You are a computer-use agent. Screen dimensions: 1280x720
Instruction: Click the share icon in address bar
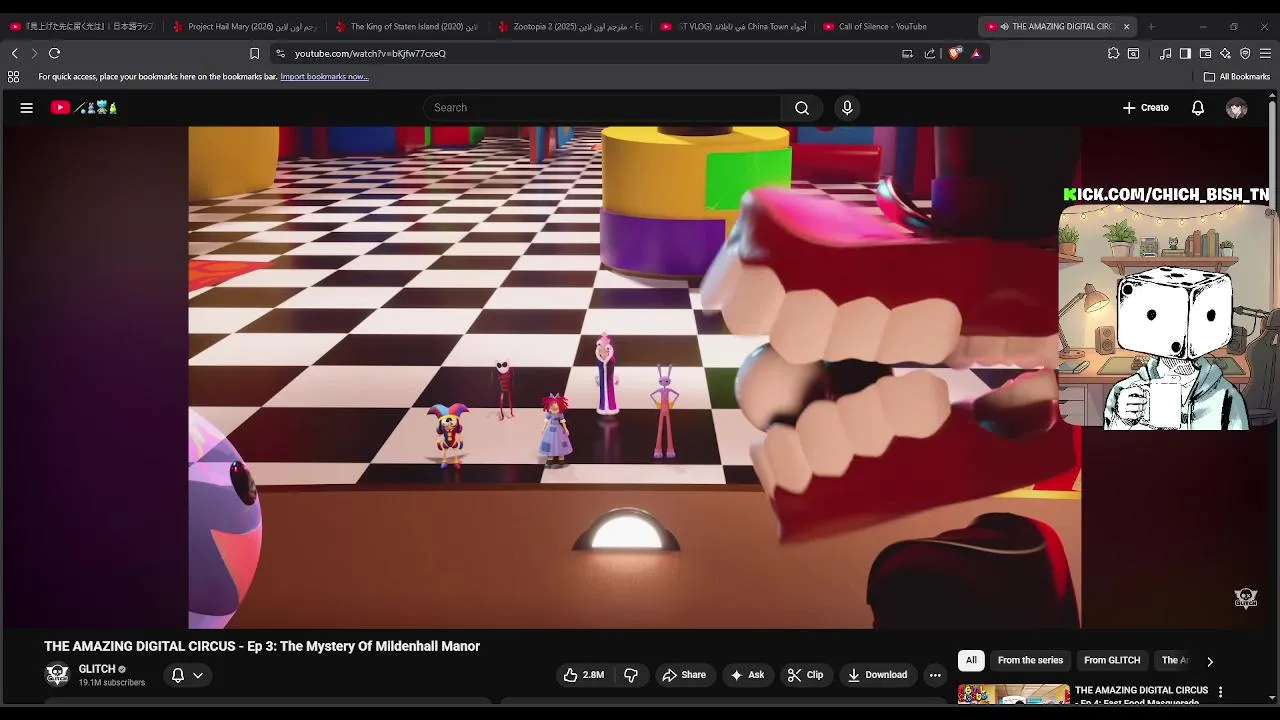930,54
